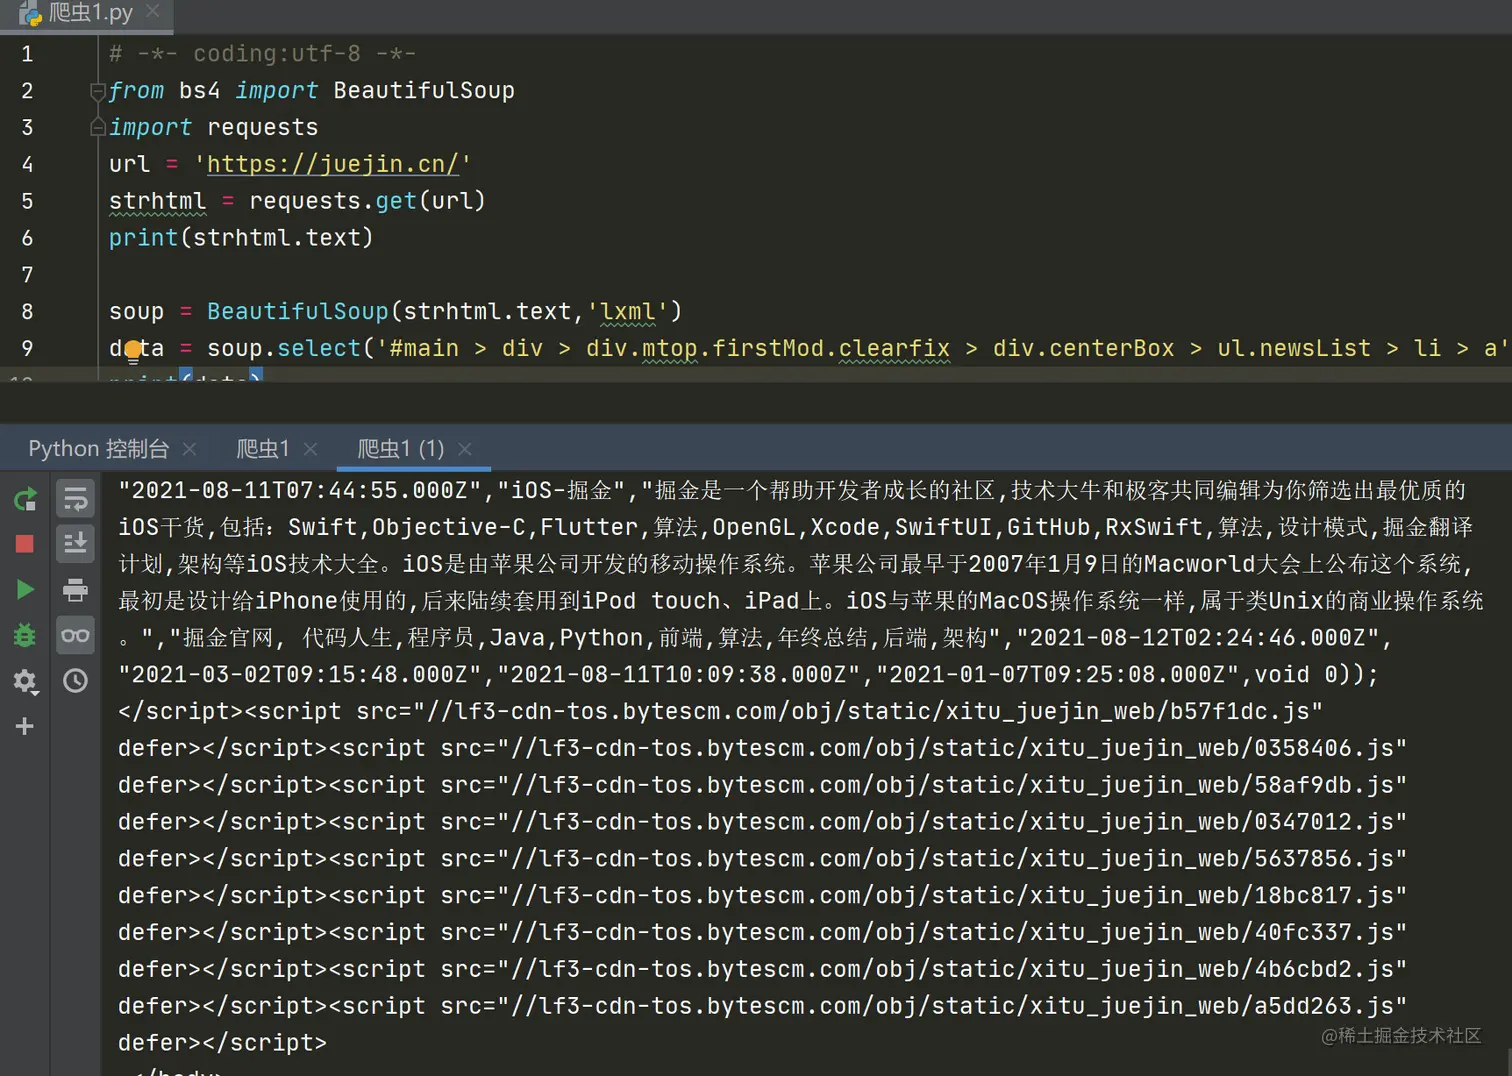The height and width of the screenshot is (1076, 1512).
Task: Click 'select' method on line 9
Action: [x=319, y=349]
